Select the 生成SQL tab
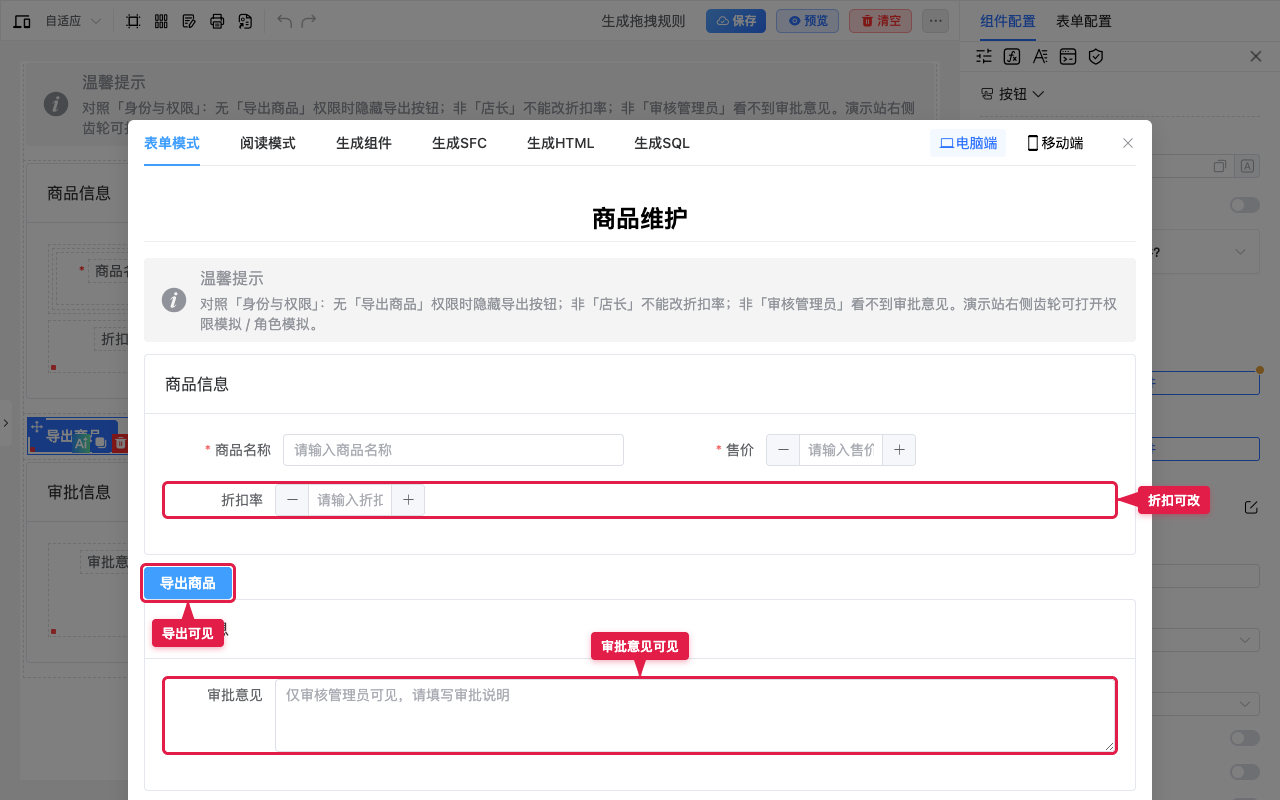This screenshot has width=1280, height=800. tap(662, 143)
